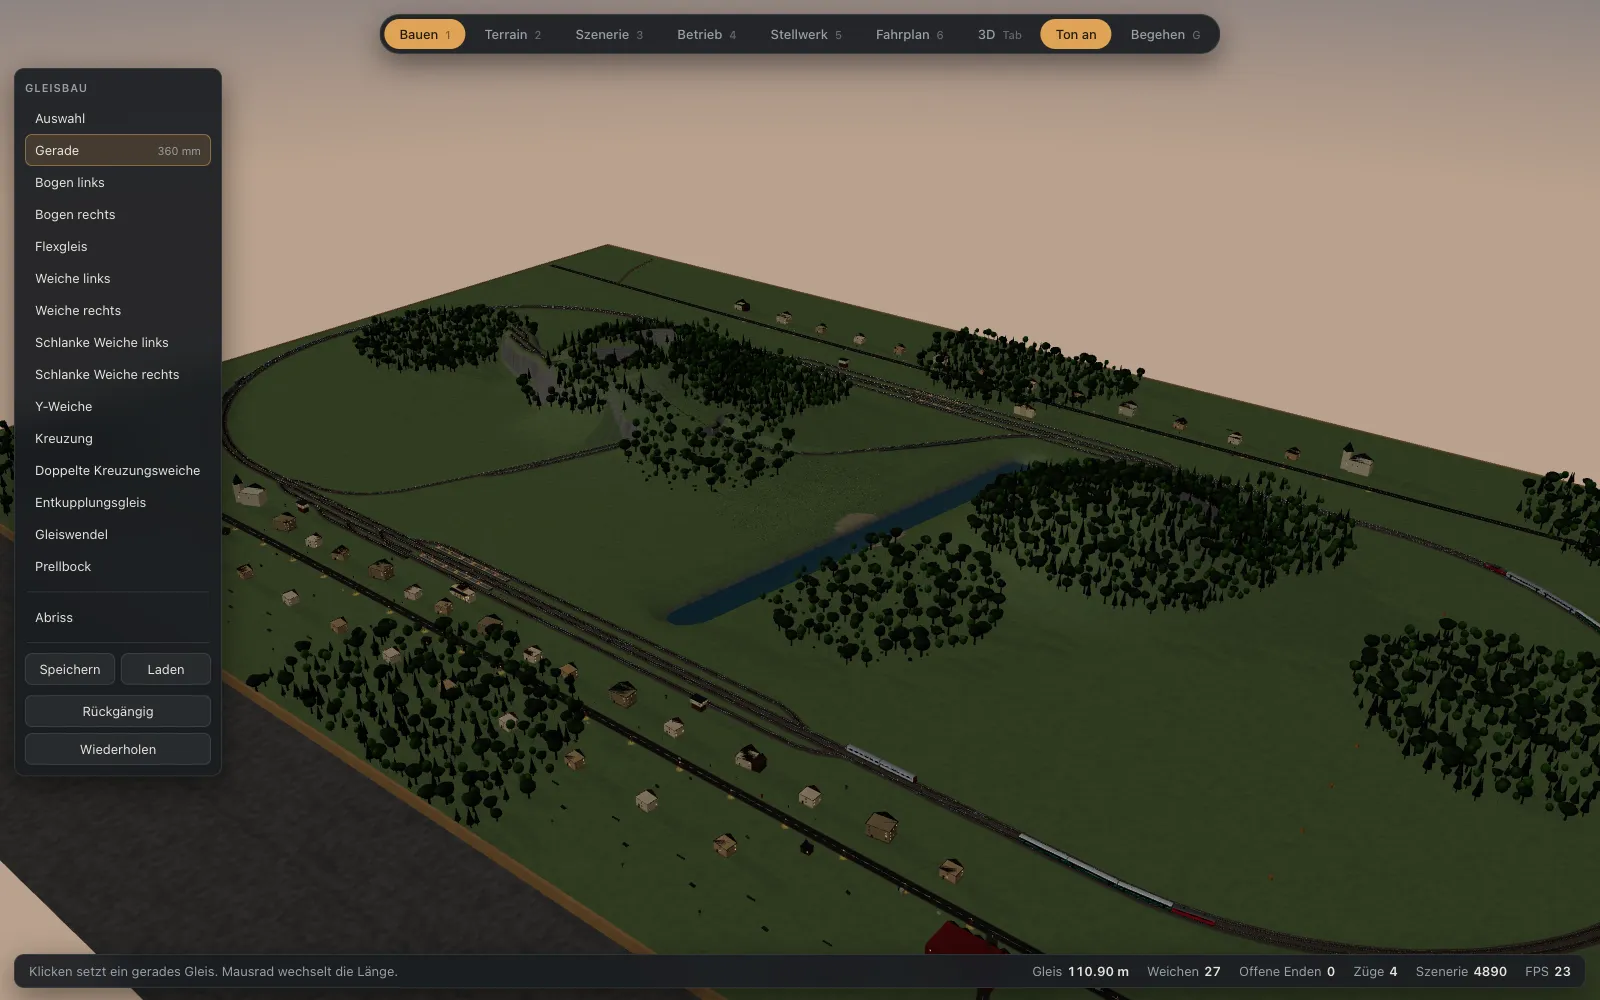Pick the Weiche rechts turnout
The height and width of the screenshot is (1000, 1600).
coord(118,310)
